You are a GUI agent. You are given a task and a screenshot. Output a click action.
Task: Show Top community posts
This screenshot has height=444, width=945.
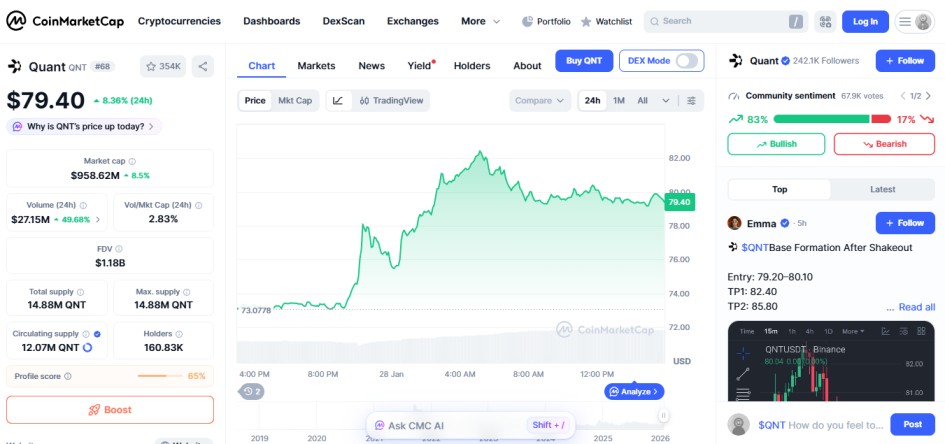[x=779, y=189]
